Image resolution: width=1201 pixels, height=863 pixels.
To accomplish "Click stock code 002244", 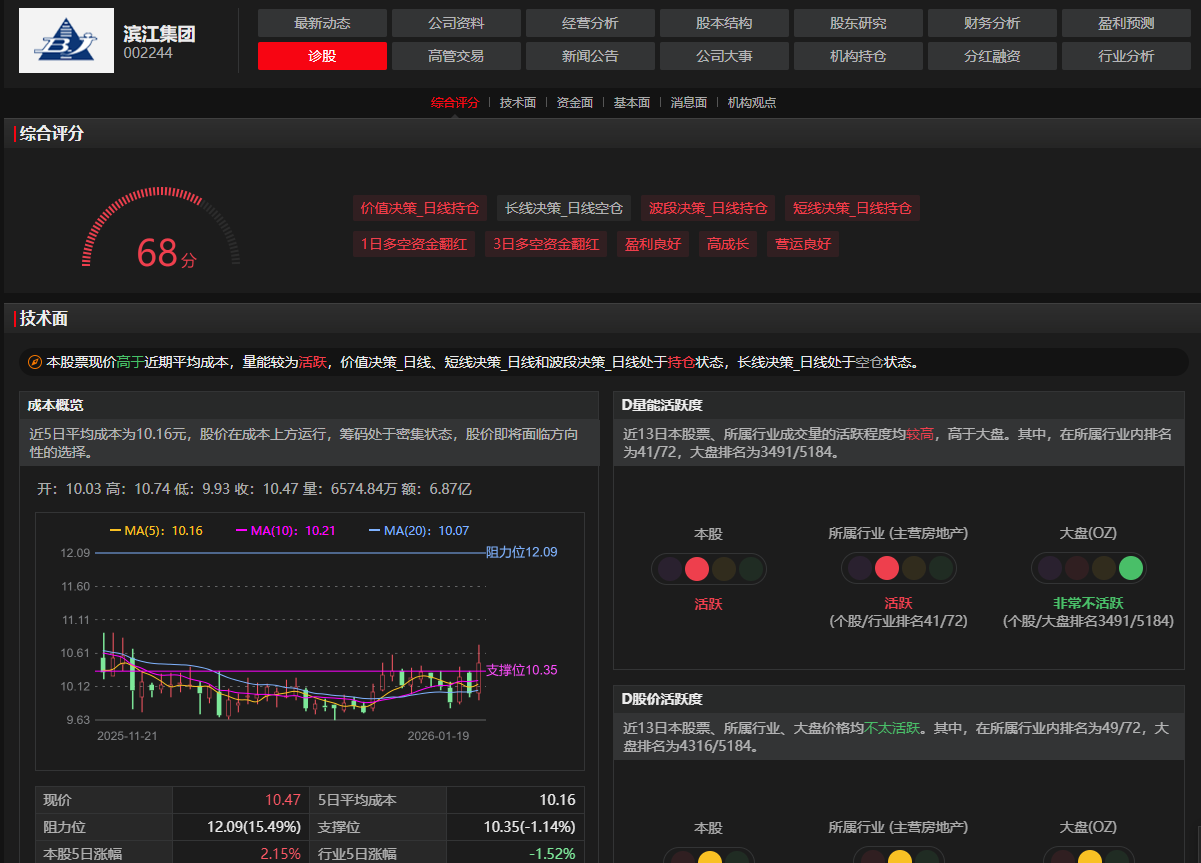I will (x=148, y=53).
